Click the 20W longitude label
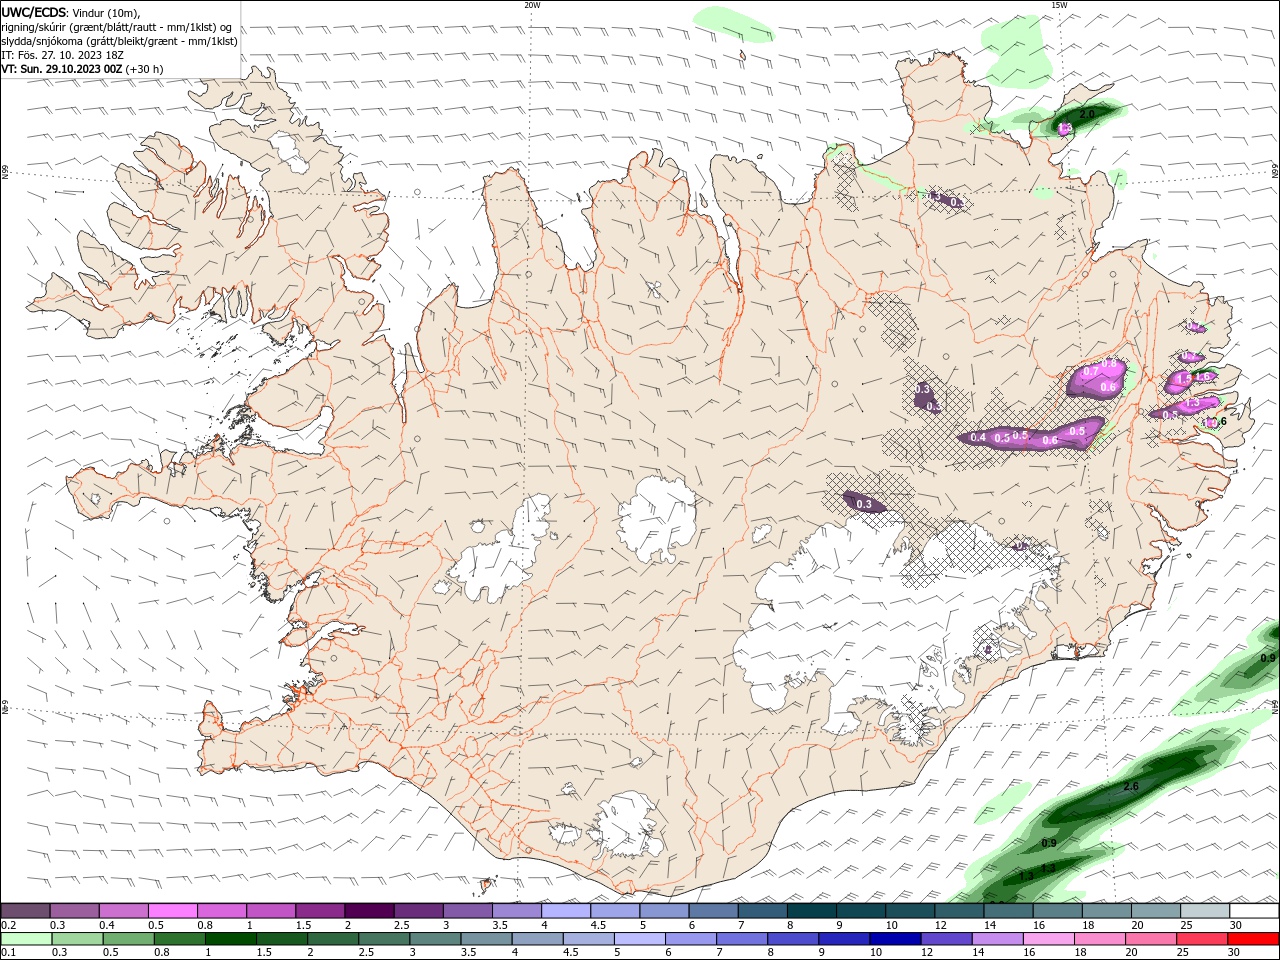 (x=532, y=5)
